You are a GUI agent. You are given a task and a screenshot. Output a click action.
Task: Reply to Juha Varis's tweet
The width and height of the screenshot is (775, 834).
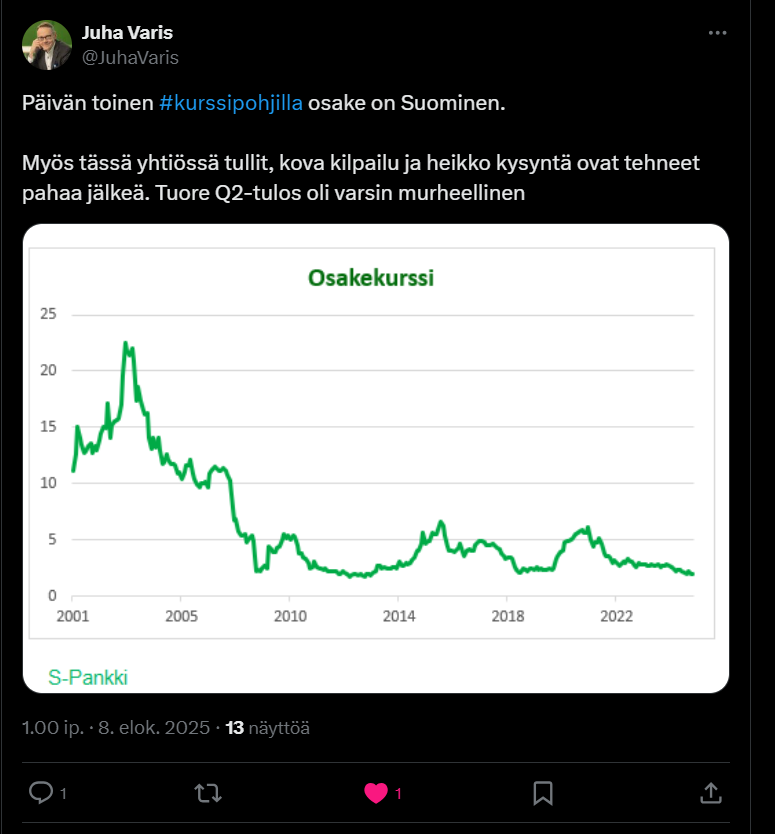pyautogui.click(x=41, y=793)
